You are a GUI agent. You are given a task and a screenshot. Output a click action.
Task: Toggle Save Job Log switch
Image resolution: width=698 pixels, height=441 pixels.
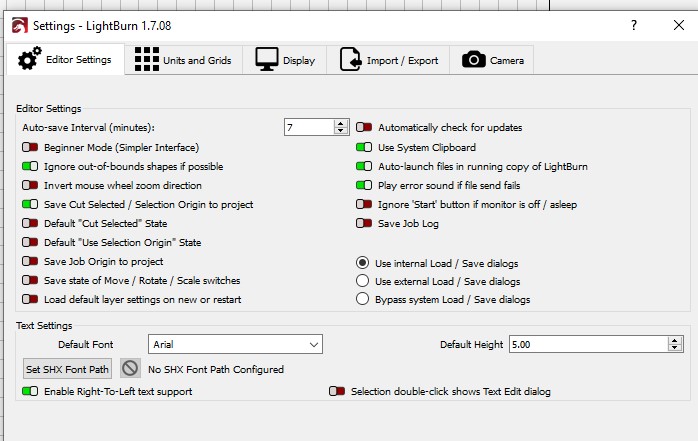click(x=364, y=223)
